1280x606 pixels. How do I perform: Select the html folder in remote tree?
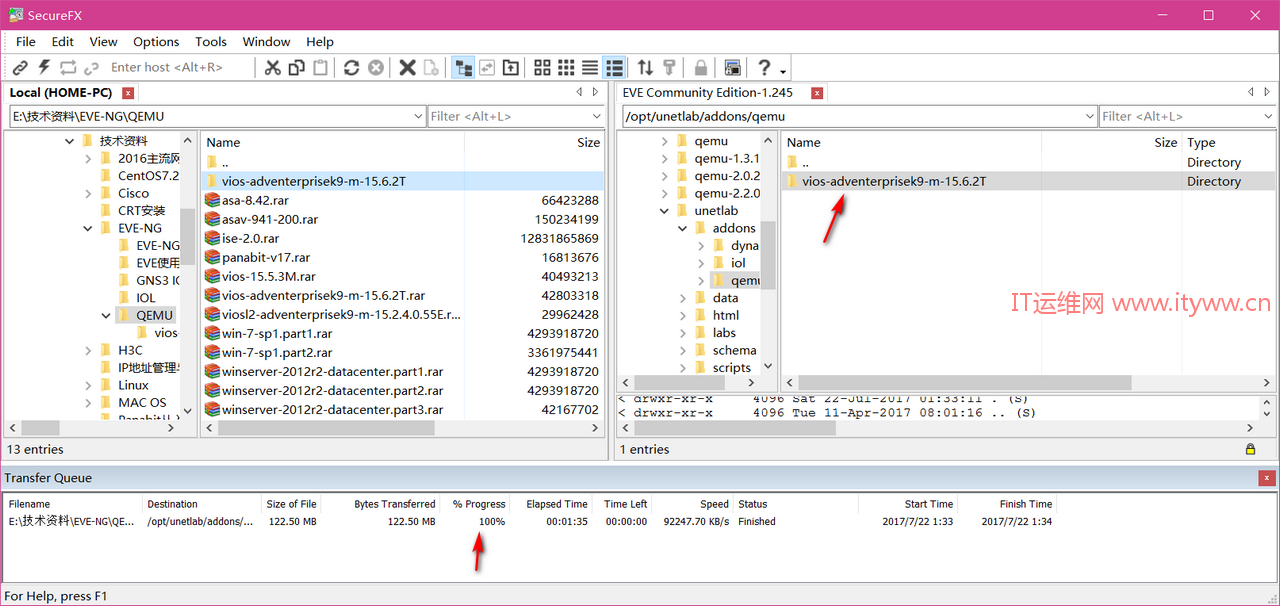(x=725, y=315)
